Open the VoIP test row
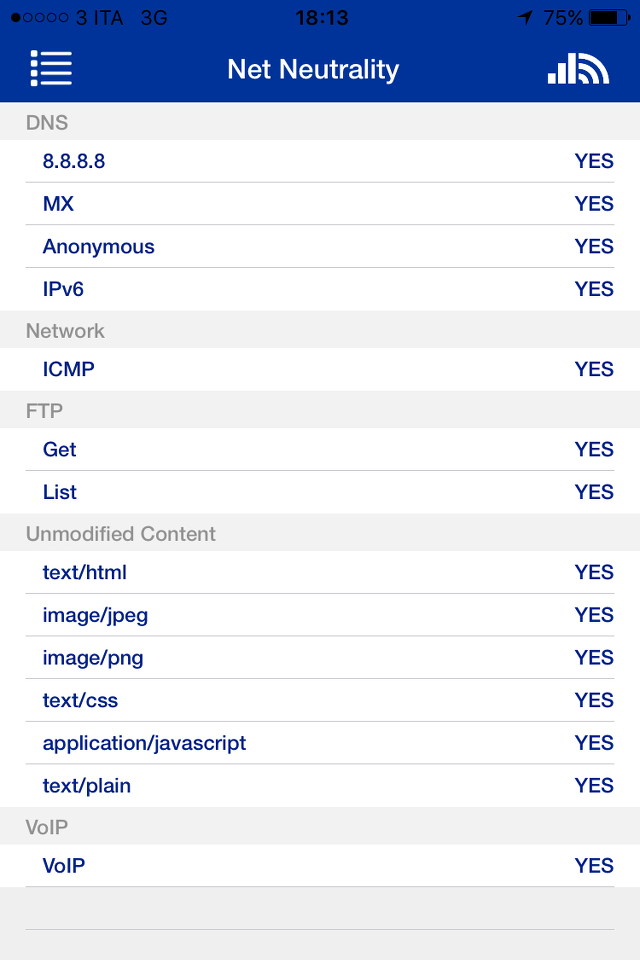Viewport: 640px width, 960px height. point(320,866)
